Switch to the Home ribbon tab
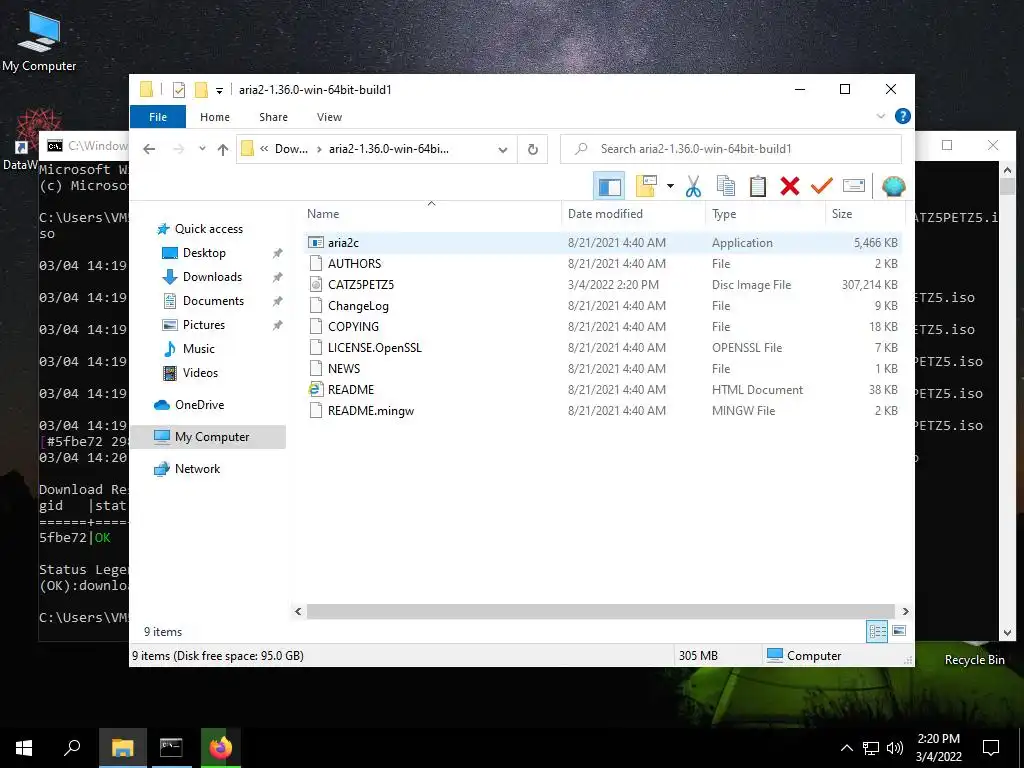 click(x=215, y=117)
